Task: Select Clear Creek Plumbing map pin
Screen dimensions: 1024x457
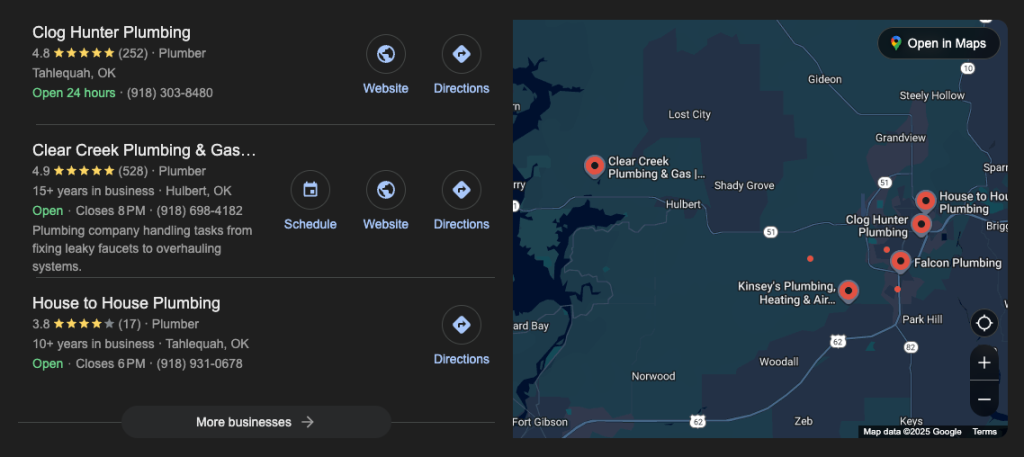Action: point(594,166)
